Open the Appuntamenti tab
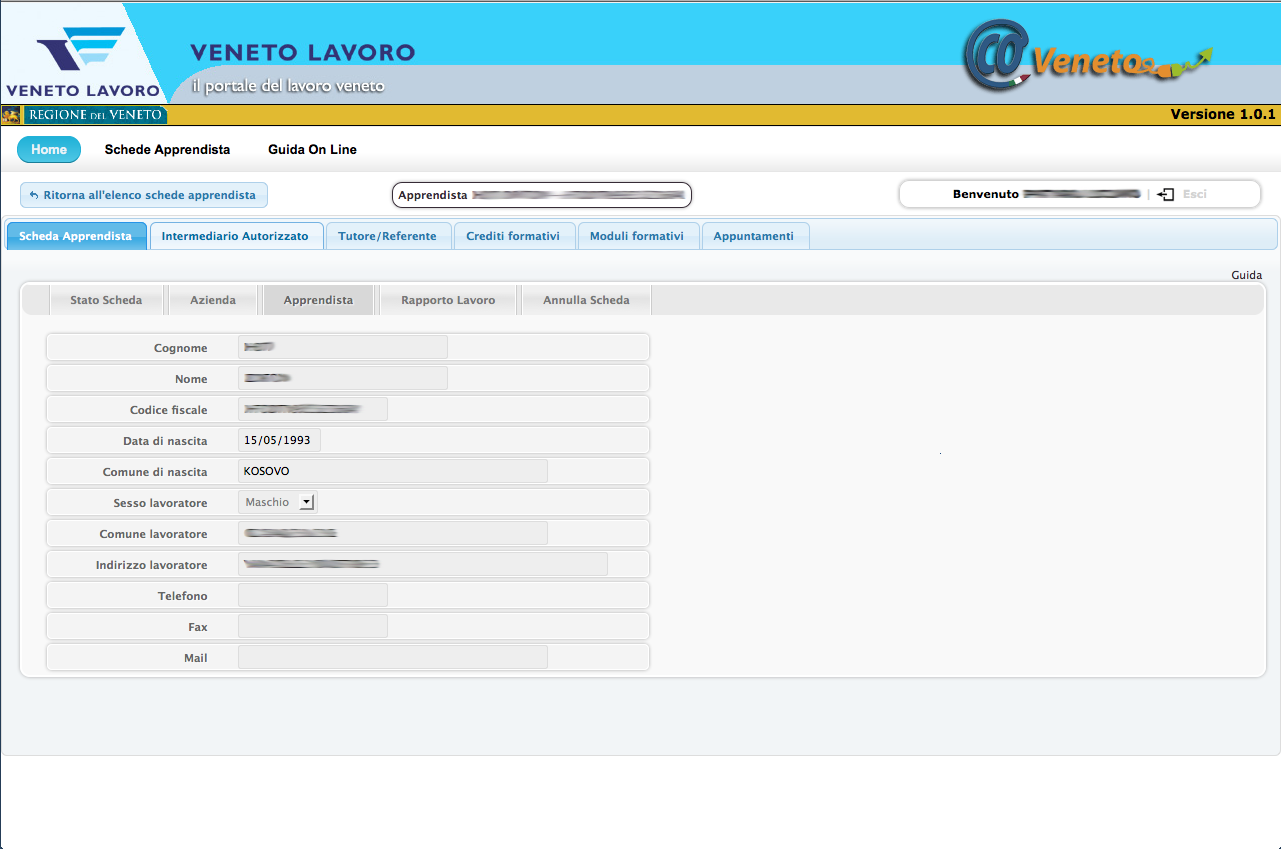The height and width of the screenshot is (849, 1281). 754,237
